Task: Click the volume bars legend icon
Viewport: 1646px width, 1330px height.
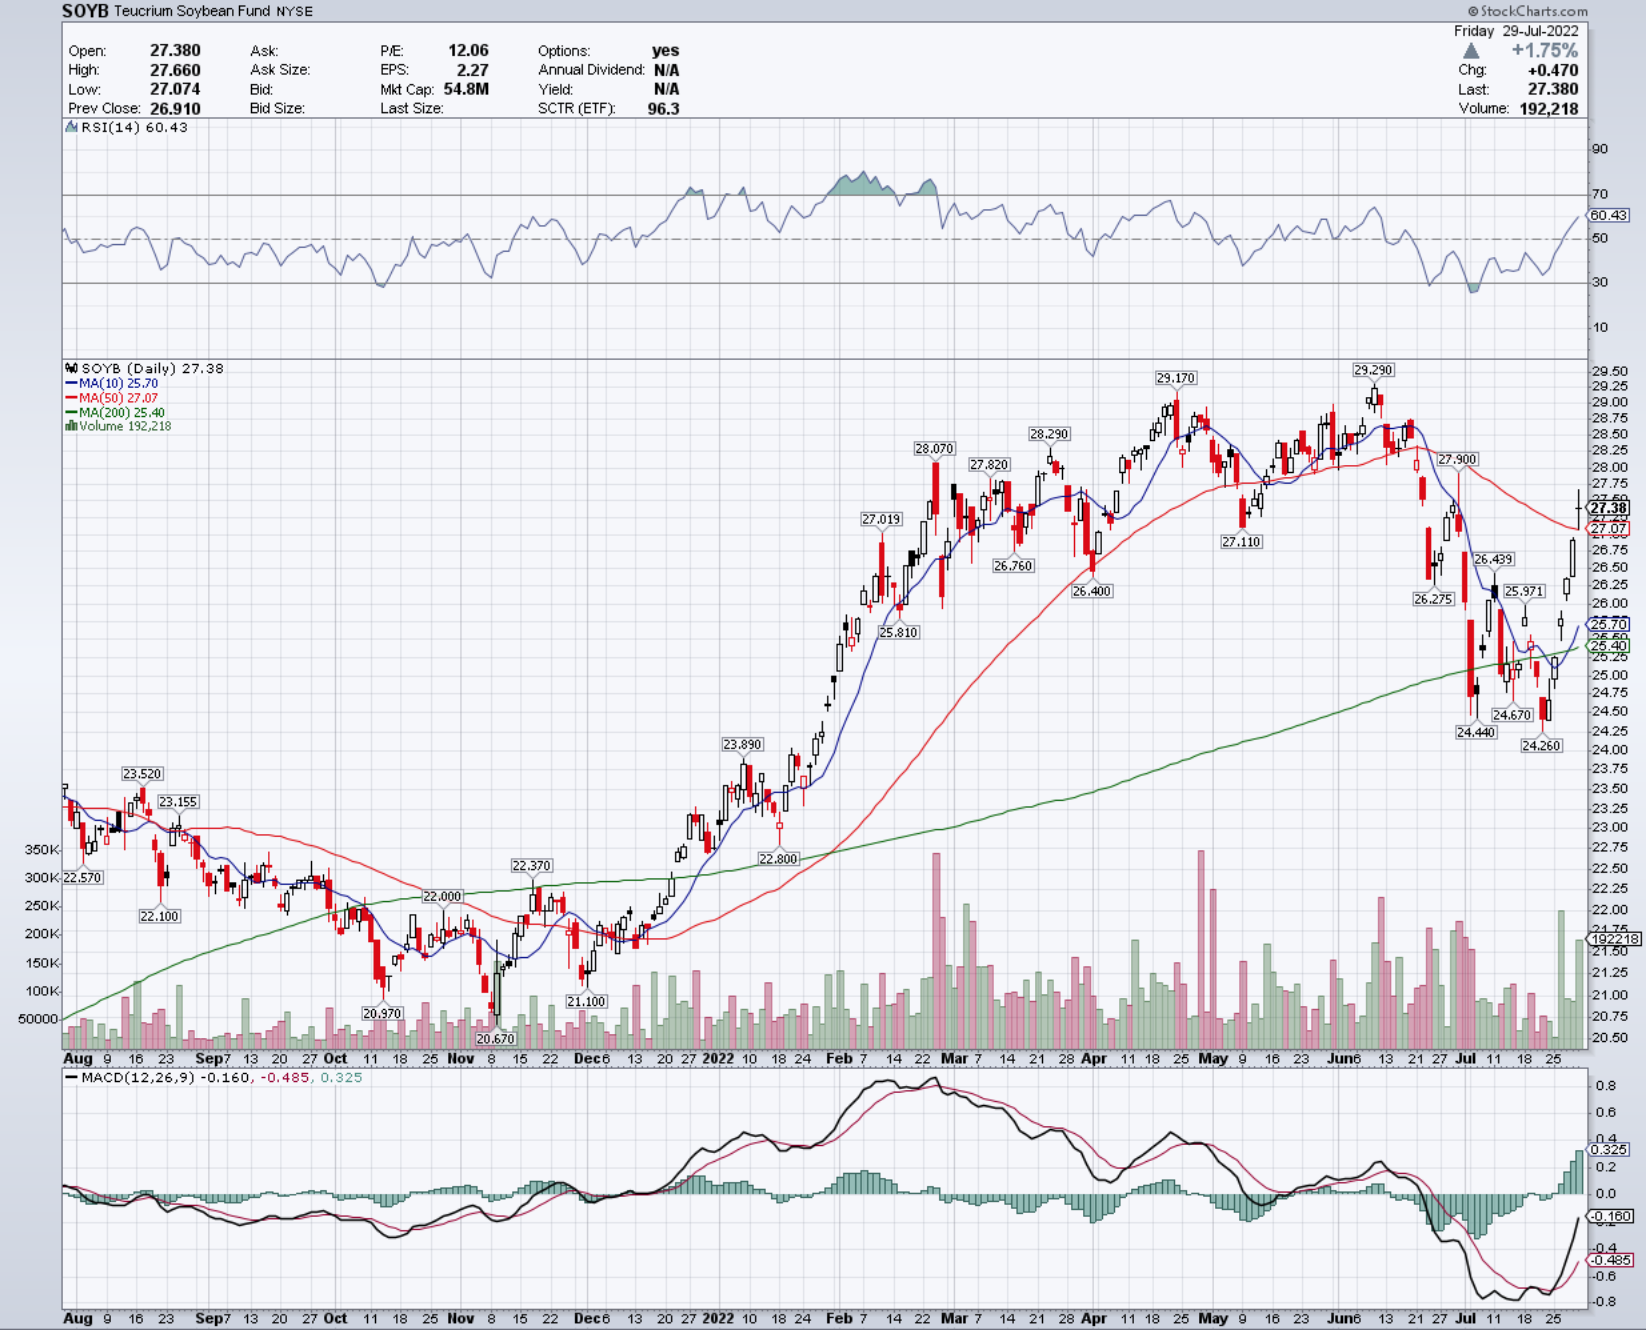Action: 71,426
